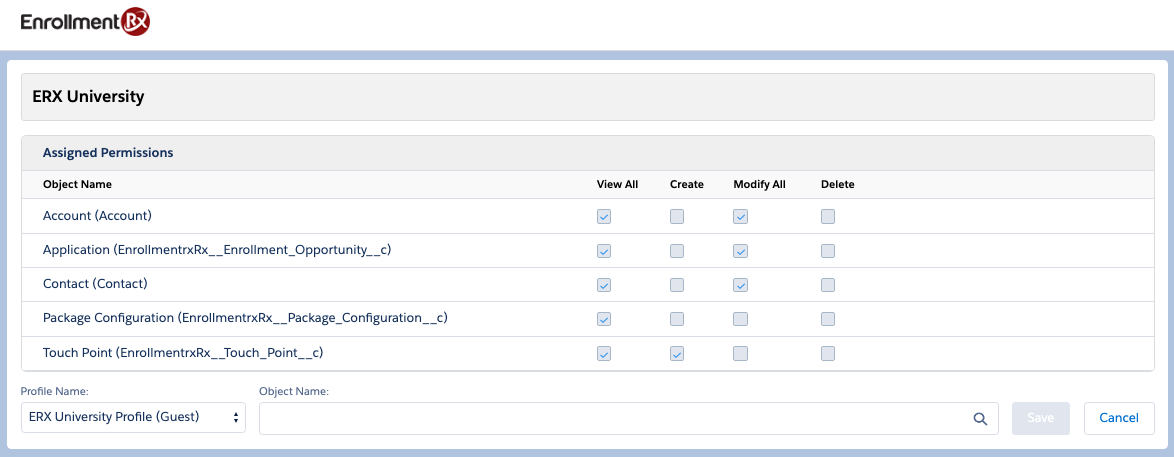
Task: Check Delete for Contact object
Action: 828,285
